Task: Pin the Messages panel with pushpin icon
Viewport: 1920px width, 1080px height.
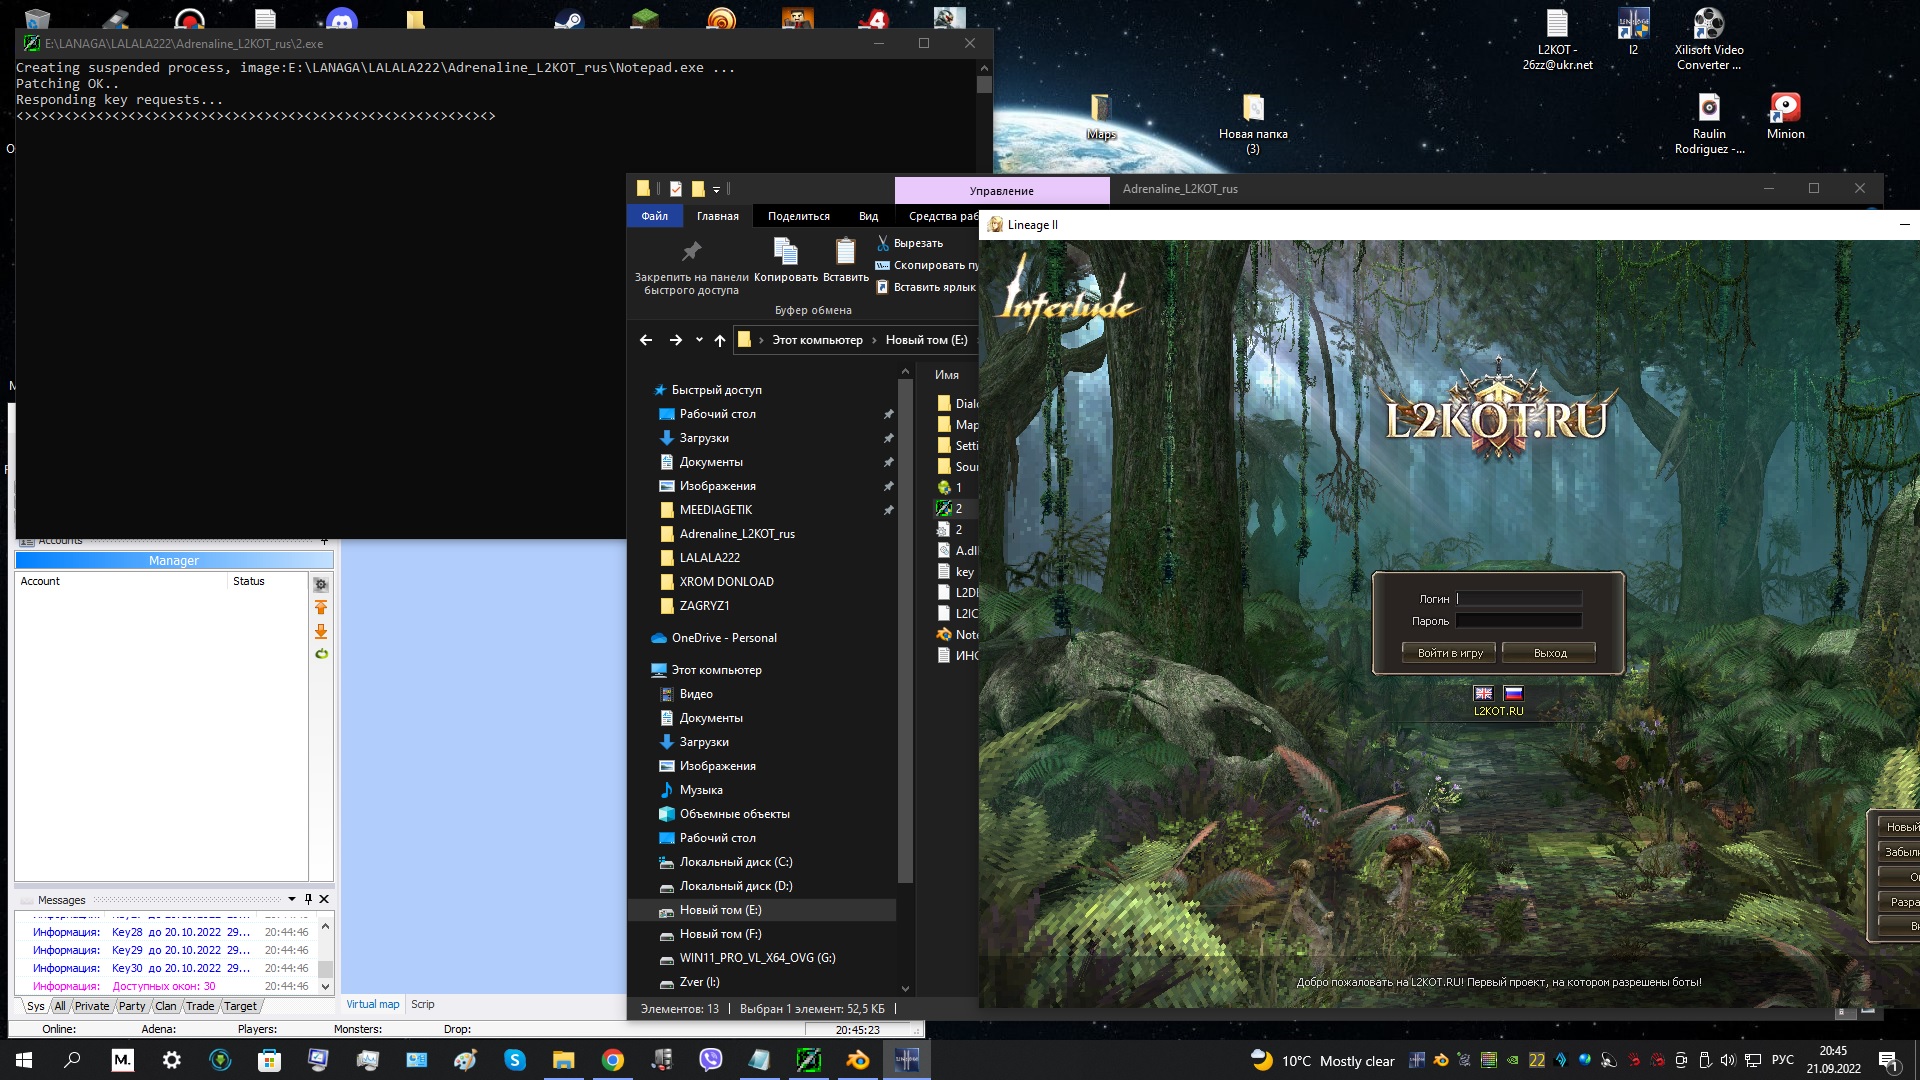Action: click(x=308, y=899)
